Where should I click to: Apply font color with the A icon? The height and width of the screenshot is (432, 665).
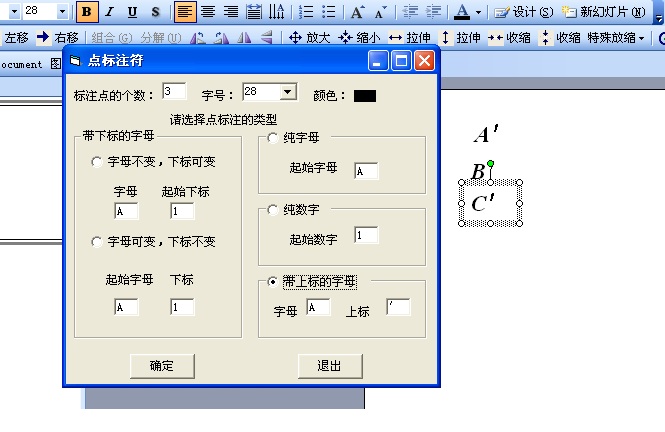[462, 12]
